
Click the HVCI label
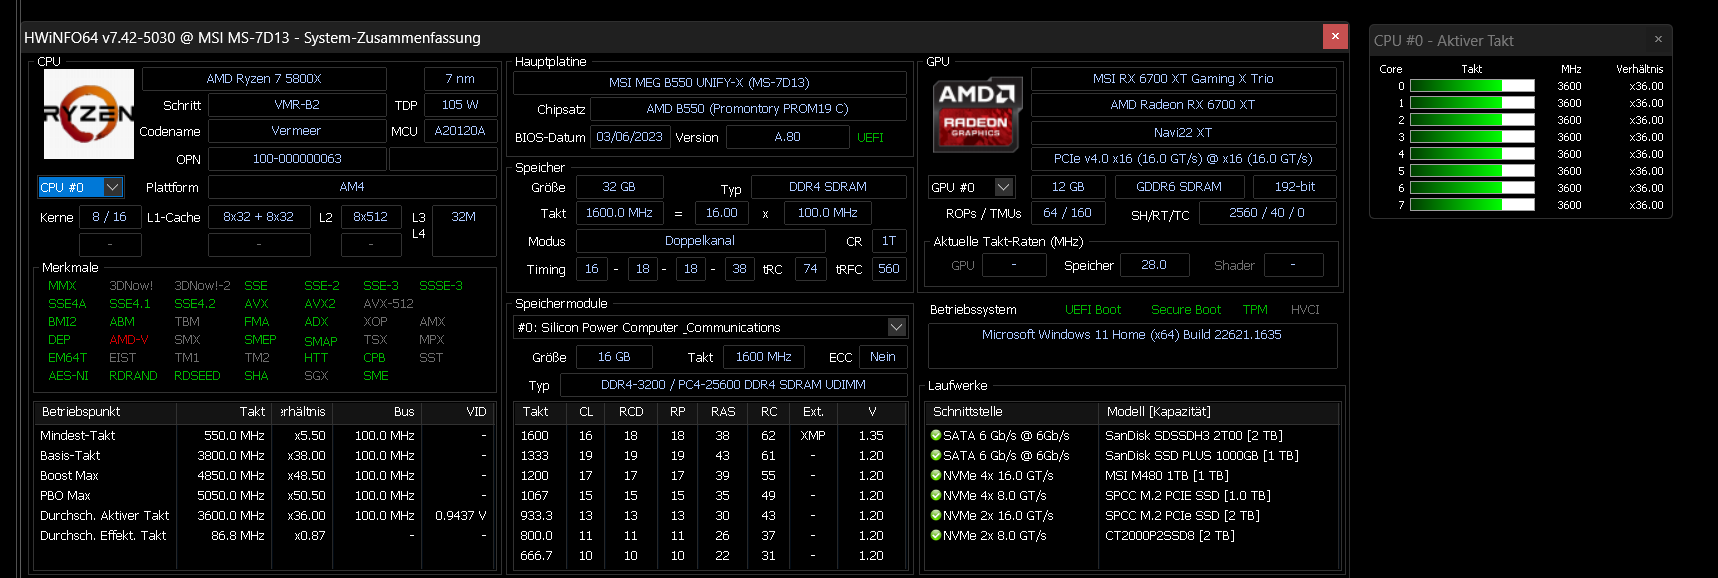coord(1305,310)
